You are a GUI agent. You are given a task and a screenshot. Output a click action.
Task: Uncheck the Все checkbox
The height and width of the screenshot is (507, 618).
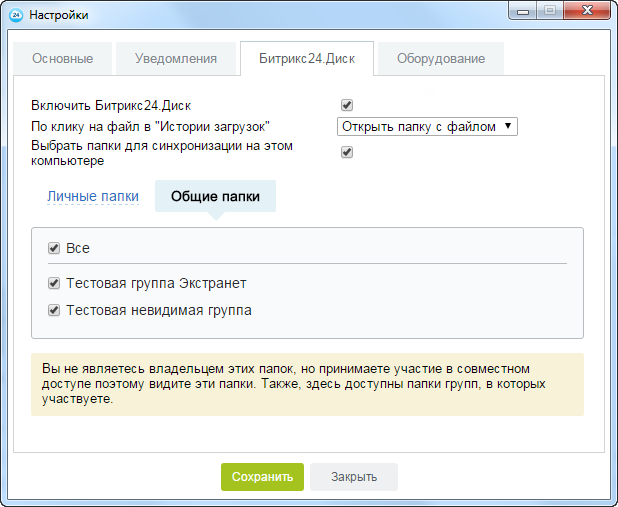(x=54, y=248)
